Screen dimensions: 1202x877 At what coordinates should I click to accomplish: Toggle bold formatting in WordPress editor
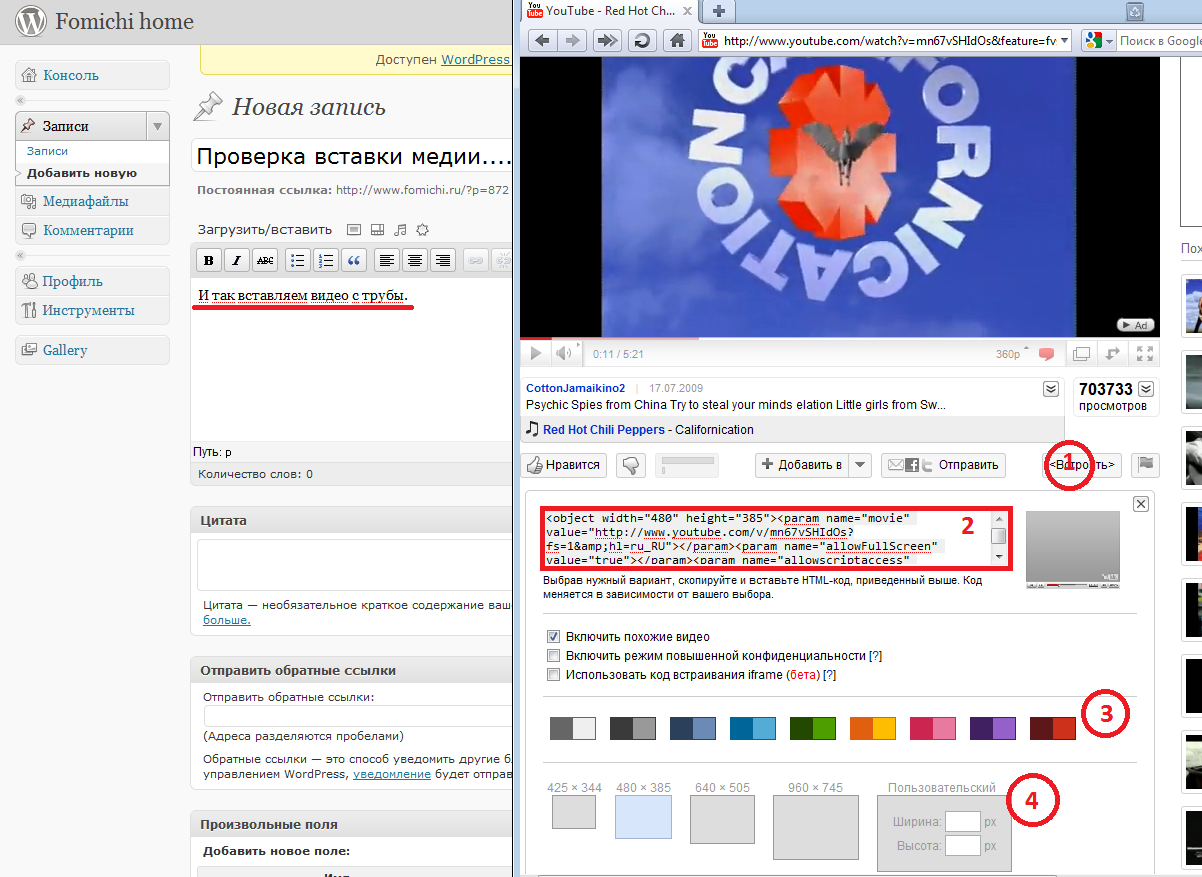click(x=208, y=260)
